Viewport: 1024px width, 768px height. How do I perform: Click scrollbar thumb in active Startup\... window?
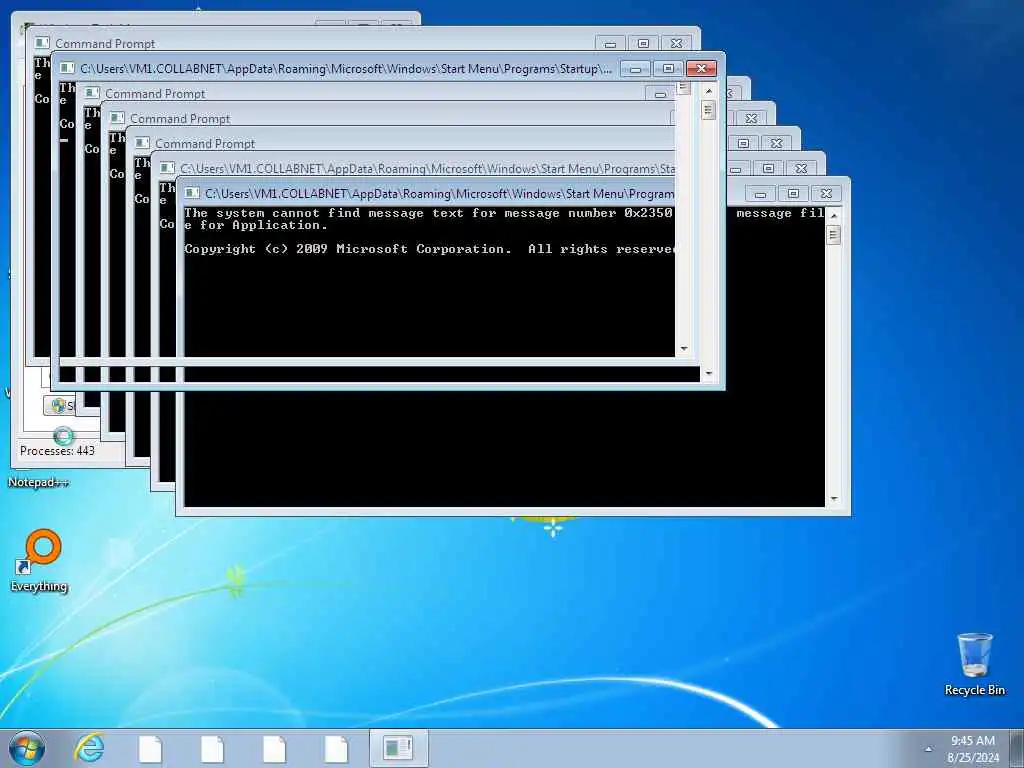point(709,110)
